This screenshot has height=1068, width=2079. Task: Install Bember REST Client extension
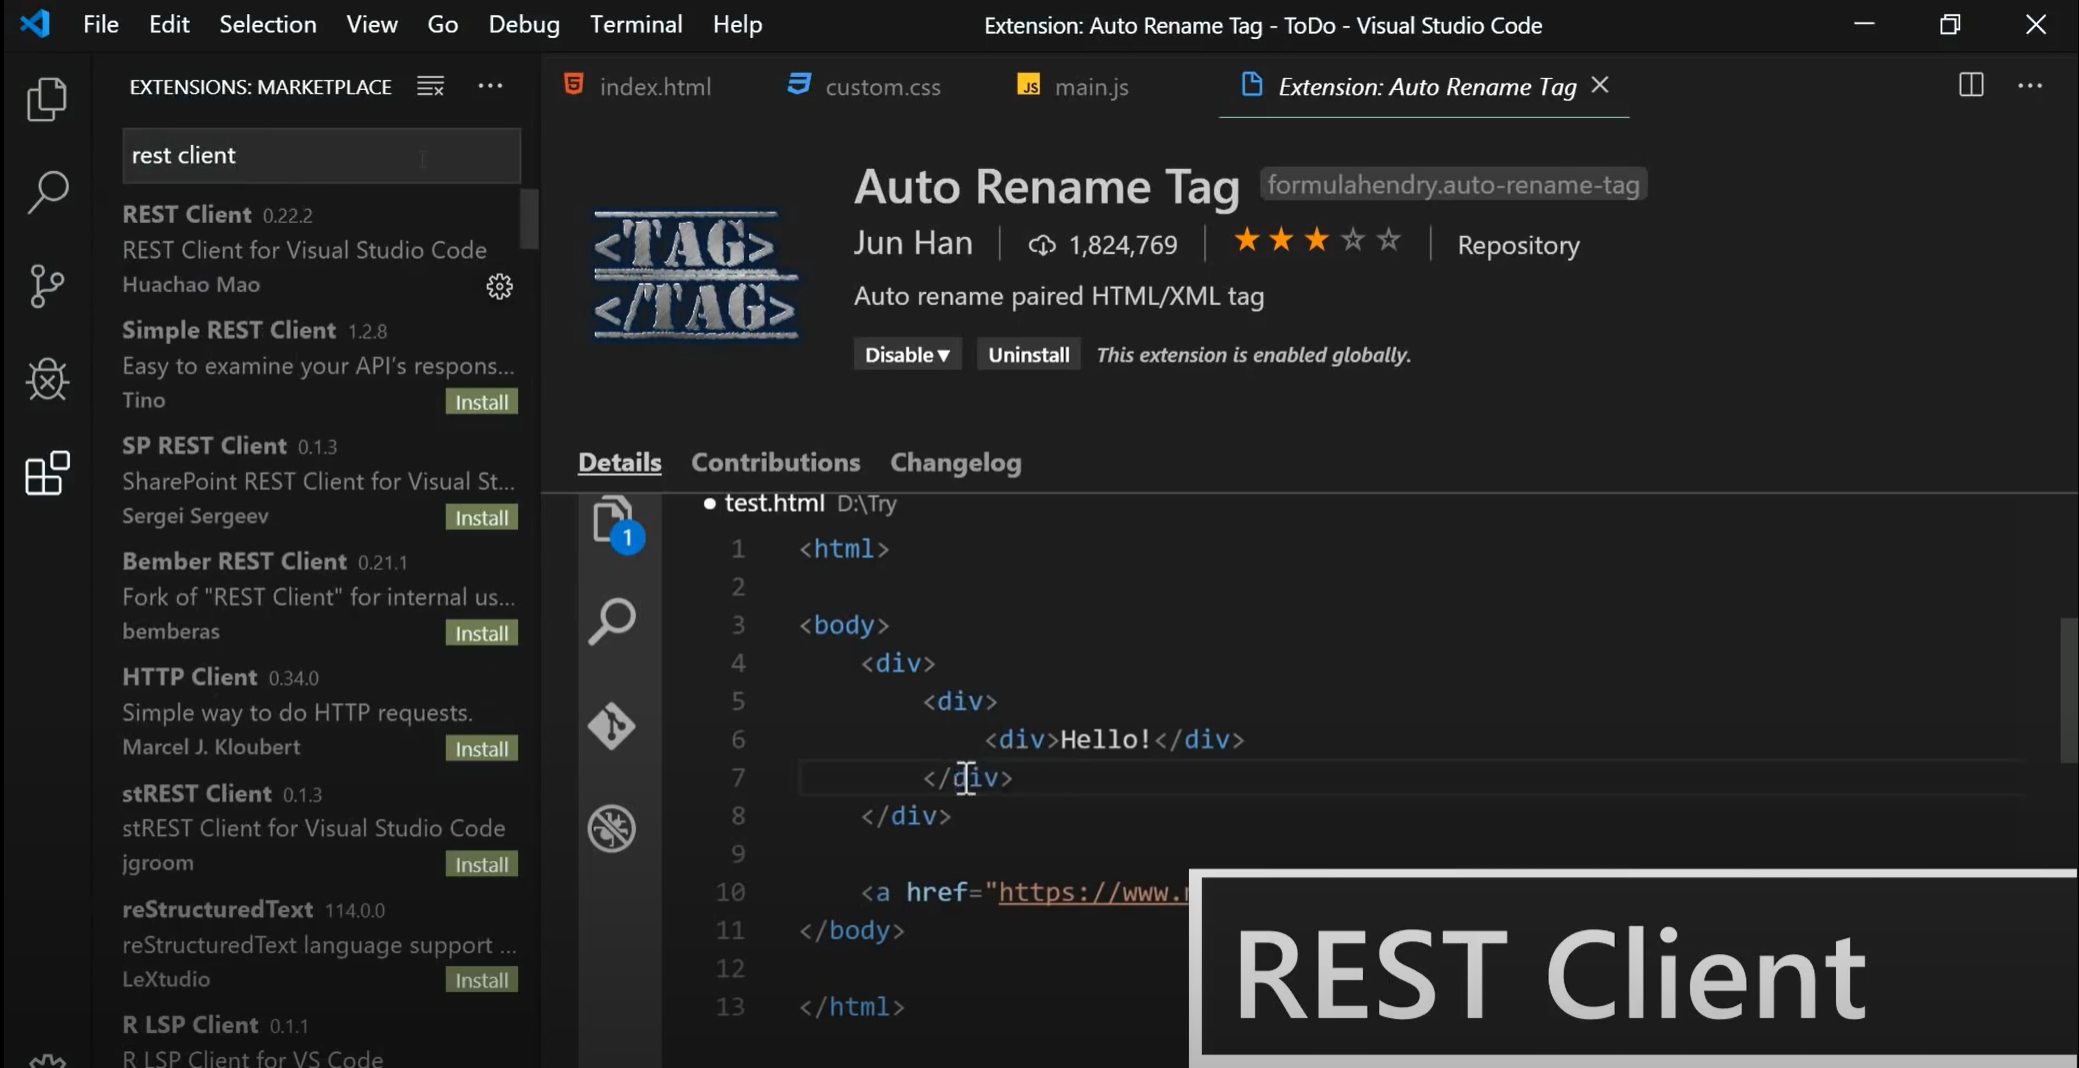click(x=481, y=633)
